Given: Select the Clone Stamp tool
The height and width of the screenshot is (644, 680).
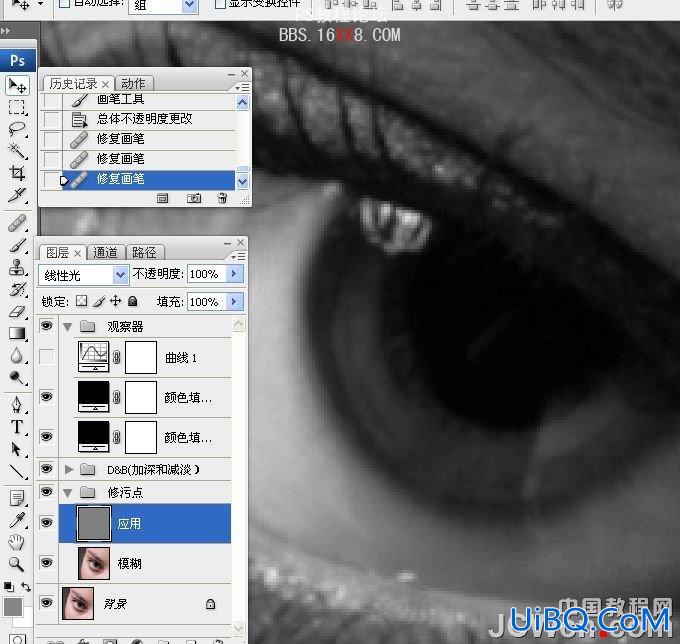Looking at the screenshot, I should (17, 267).
